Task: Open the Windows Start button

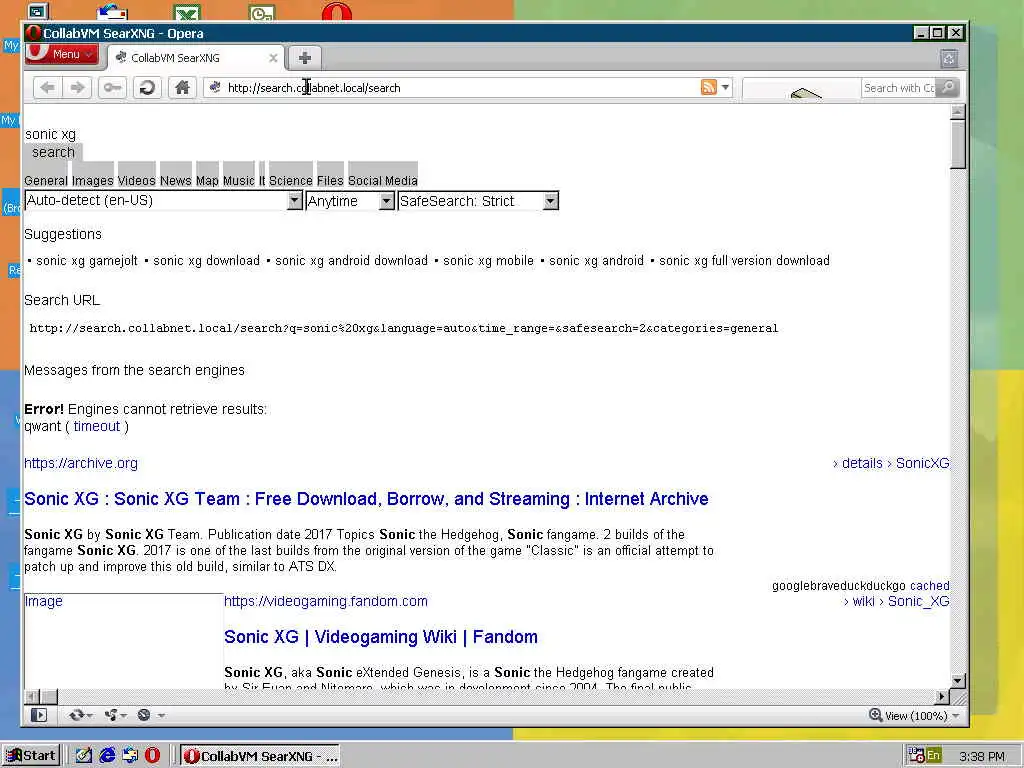Action: click(31, 756)
